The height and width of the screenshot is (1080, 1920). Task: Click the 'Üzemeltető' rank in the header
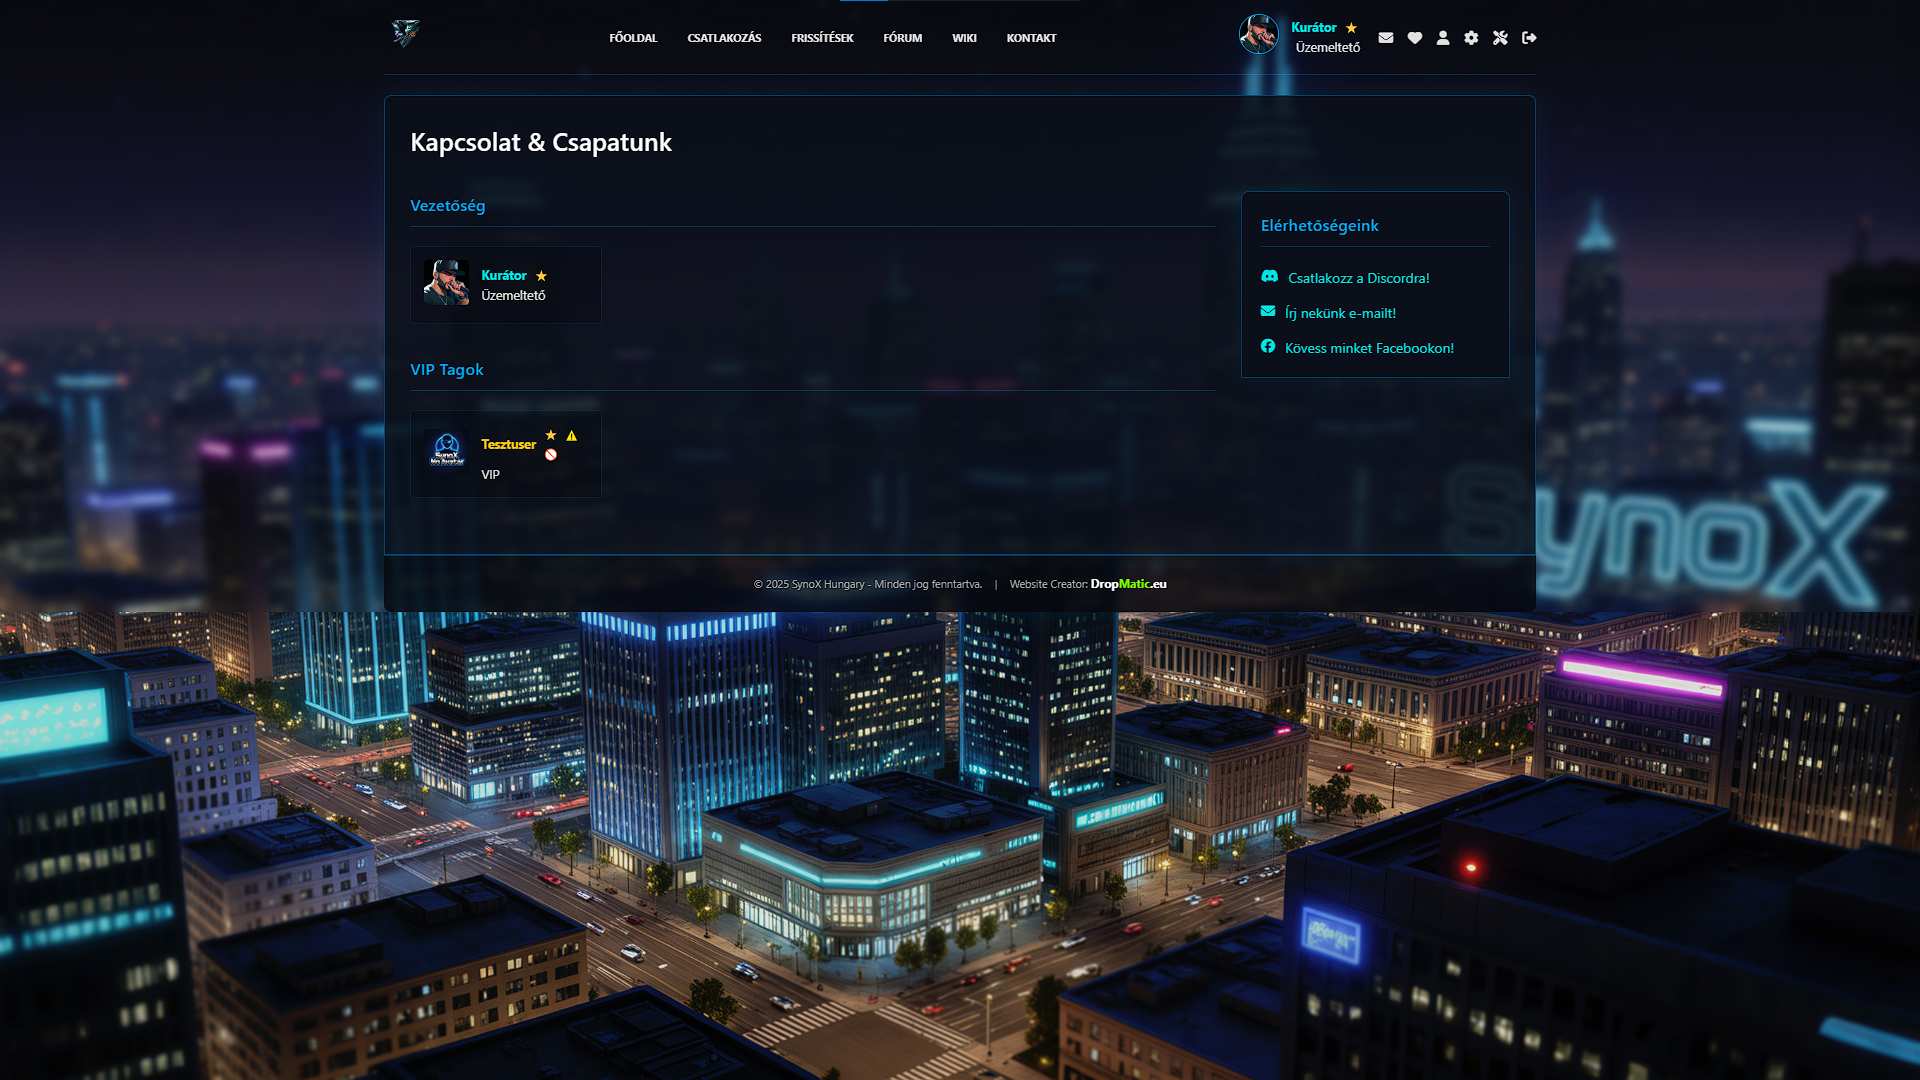pyautogui.click(x=1327, y=48)
